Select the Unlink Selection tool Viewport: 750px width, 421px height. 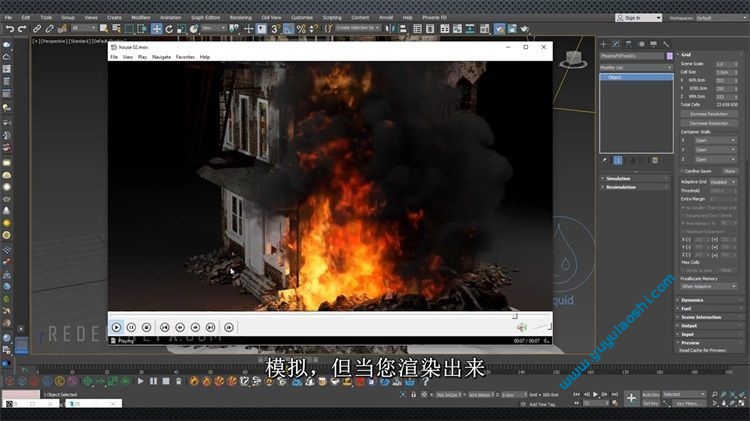point(49,29)
